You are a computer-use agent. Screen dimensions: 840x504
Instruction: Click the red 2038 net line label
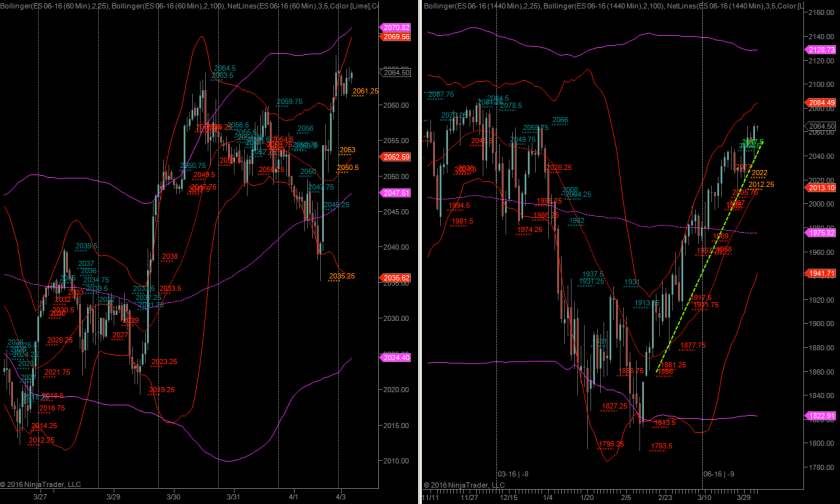click(x=169, y=257)
